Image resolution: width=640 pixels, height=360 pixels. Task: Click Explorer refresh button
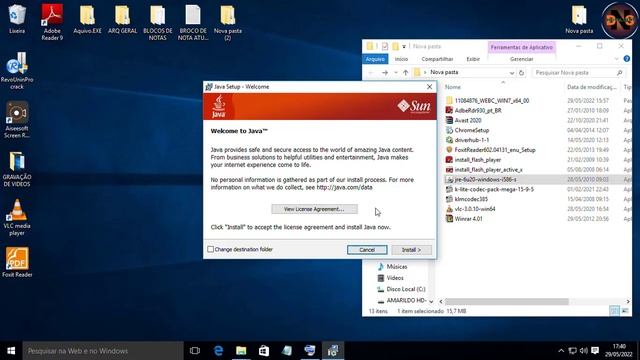(x=521, y=73)
